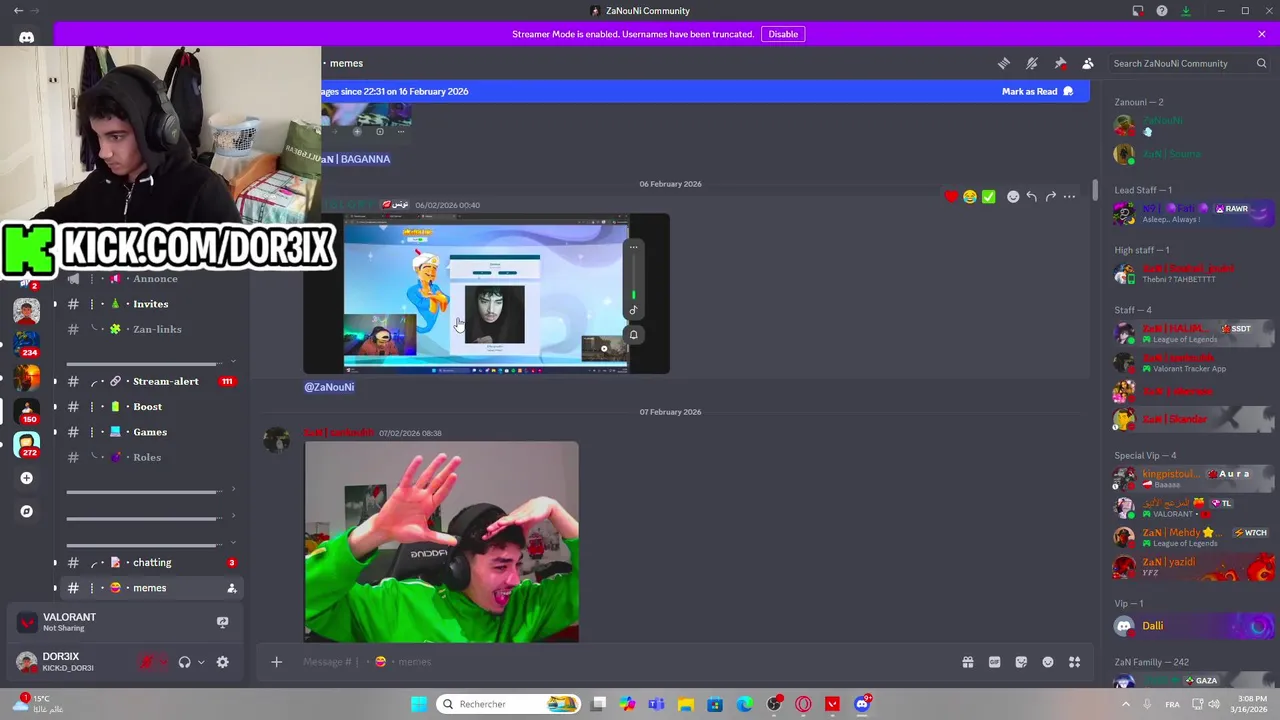Open member Dalli in Vip list

pos(1193,626)
